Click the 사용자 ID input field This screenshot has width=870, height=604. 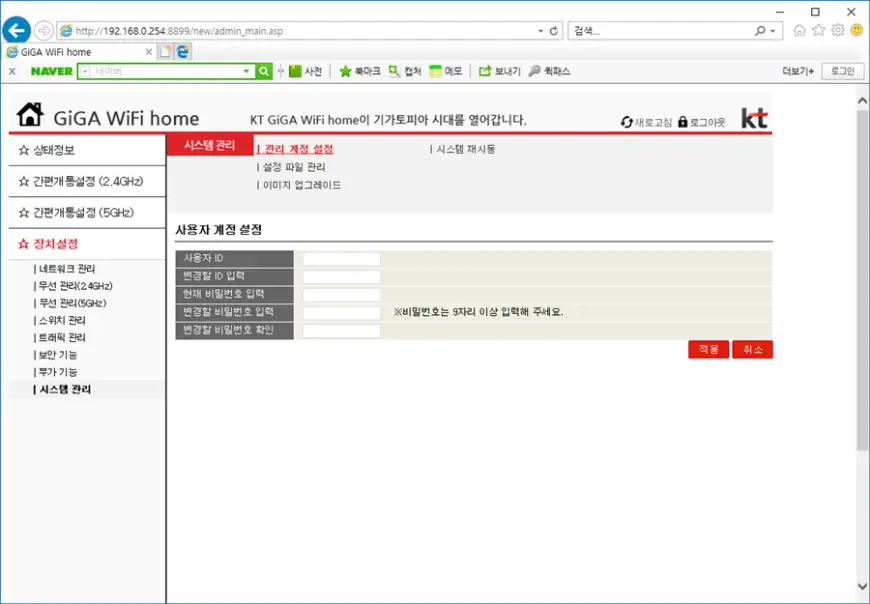pyautogui.click(x=341, y=259)
